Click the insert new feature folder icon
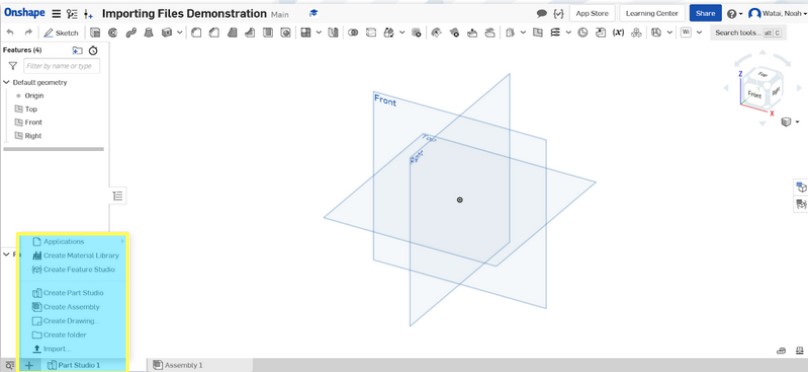 [77, 50]
